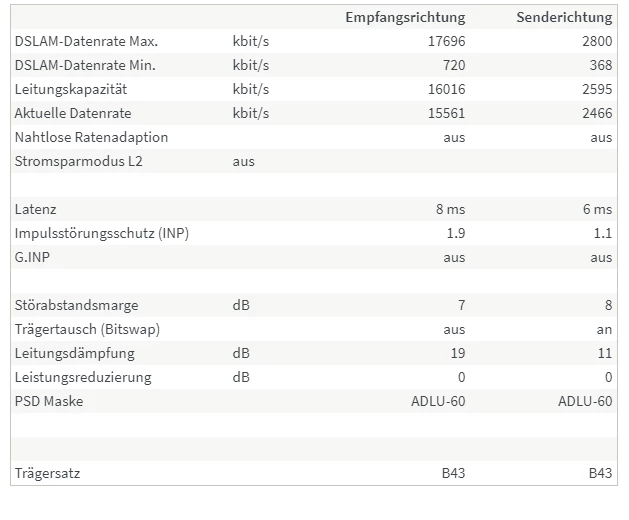This screenshot has width=629, height=520.
Task: Click the Empfangsrichtung column header
Action: (x=405, y=18)
